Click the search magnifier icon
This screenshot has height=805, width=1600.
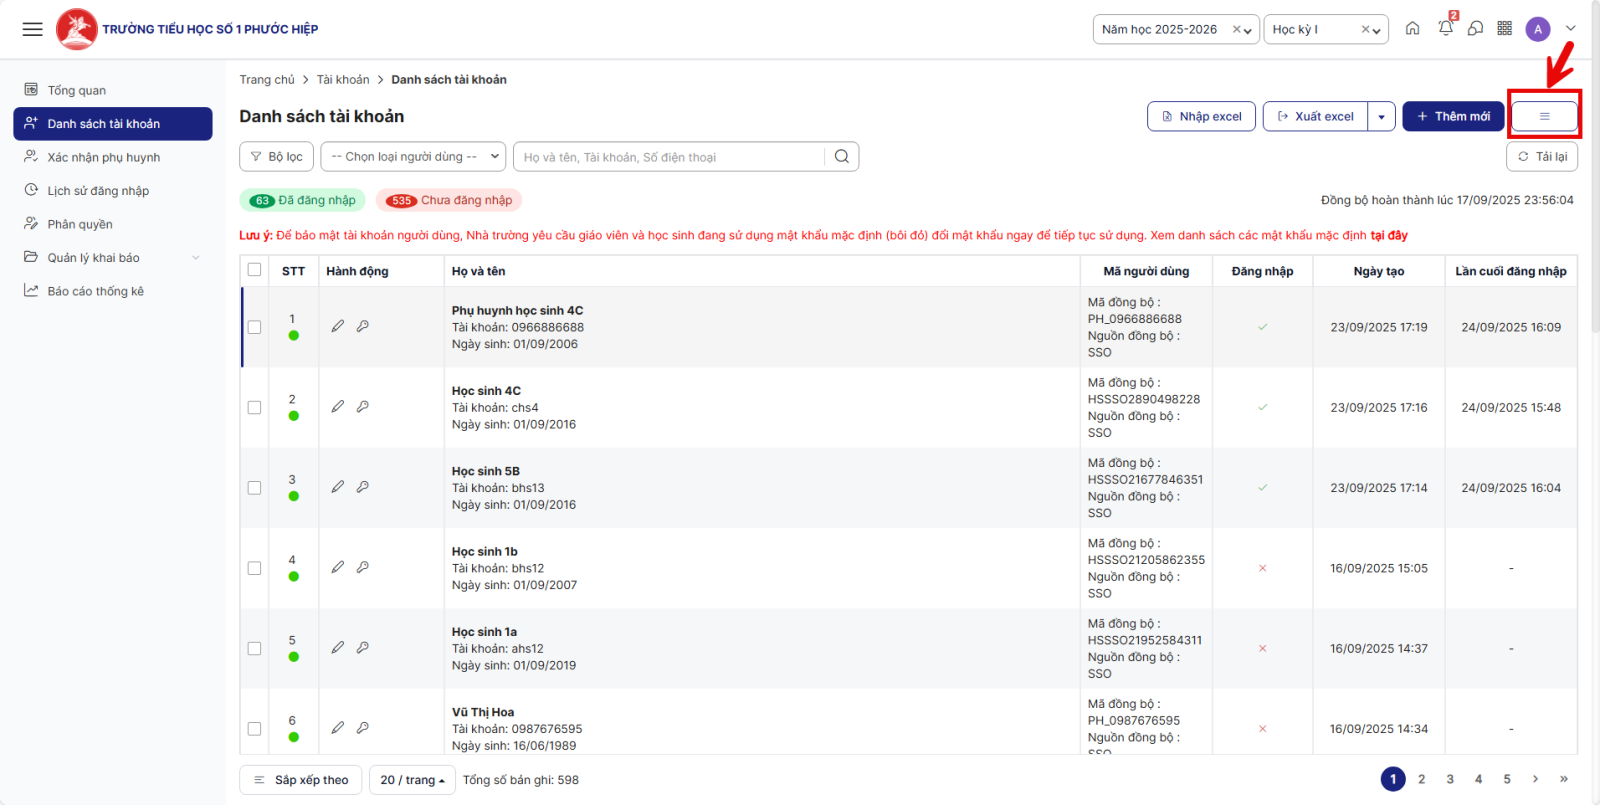tap(842, 157)
